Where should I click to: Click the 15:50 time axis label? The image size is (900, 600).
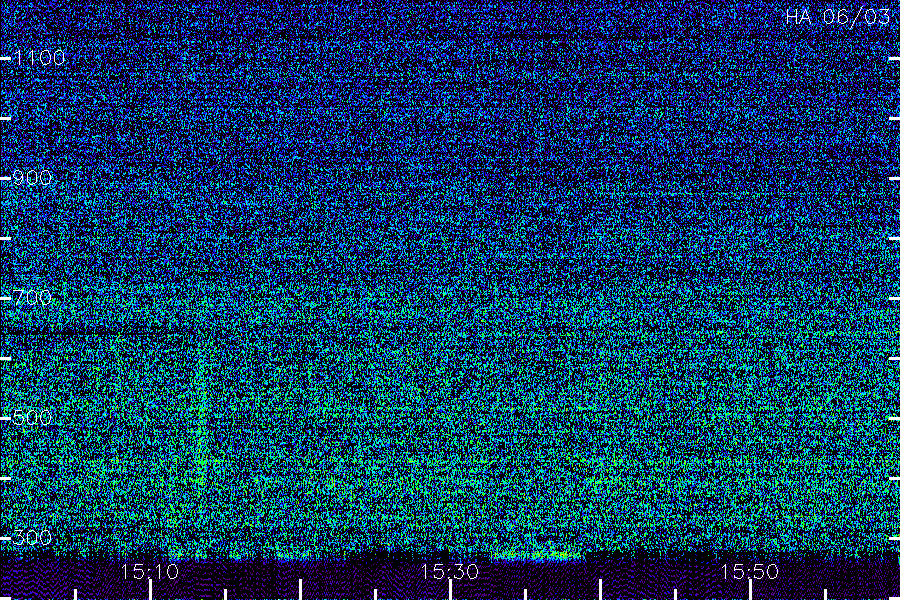[750, 572]
